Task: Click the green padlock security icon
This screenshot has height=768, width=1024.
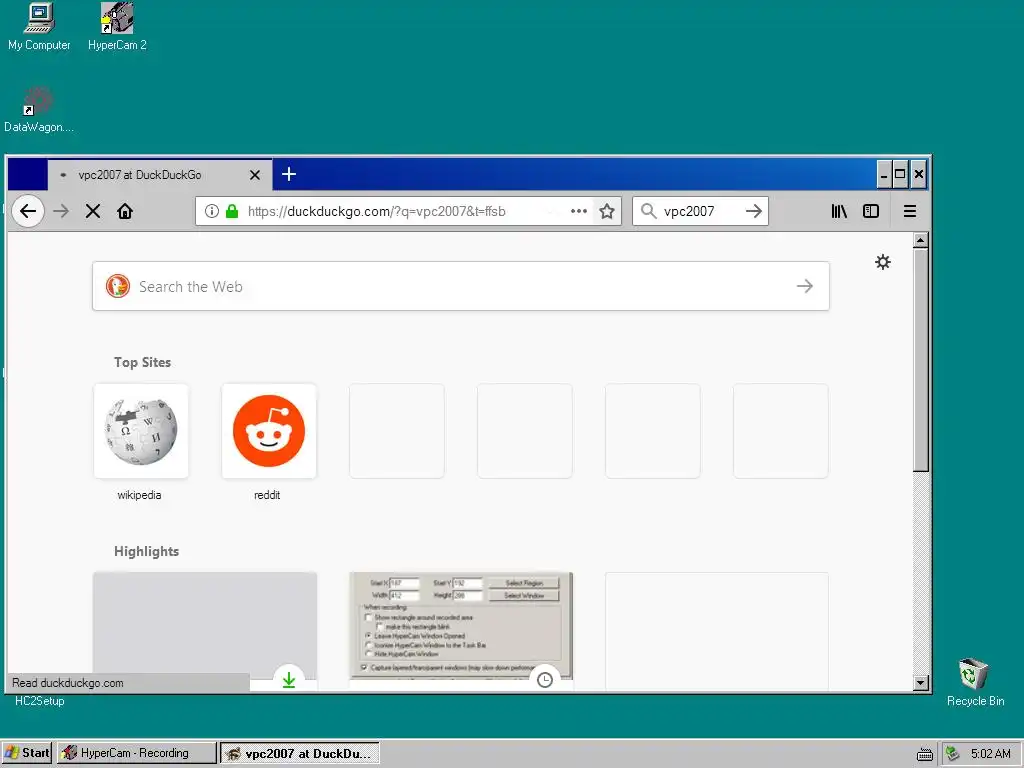Action: (232, 211)
